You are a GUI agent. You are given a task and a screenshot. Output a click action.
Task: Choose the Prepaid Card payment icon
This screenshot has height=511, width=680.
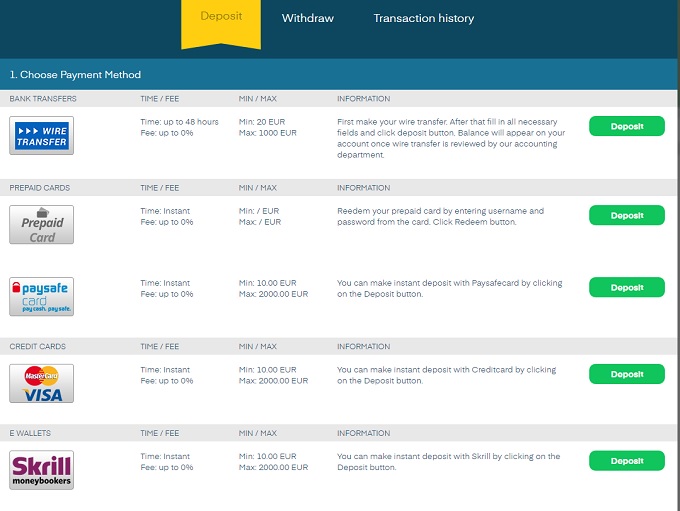tap(41, 224)
